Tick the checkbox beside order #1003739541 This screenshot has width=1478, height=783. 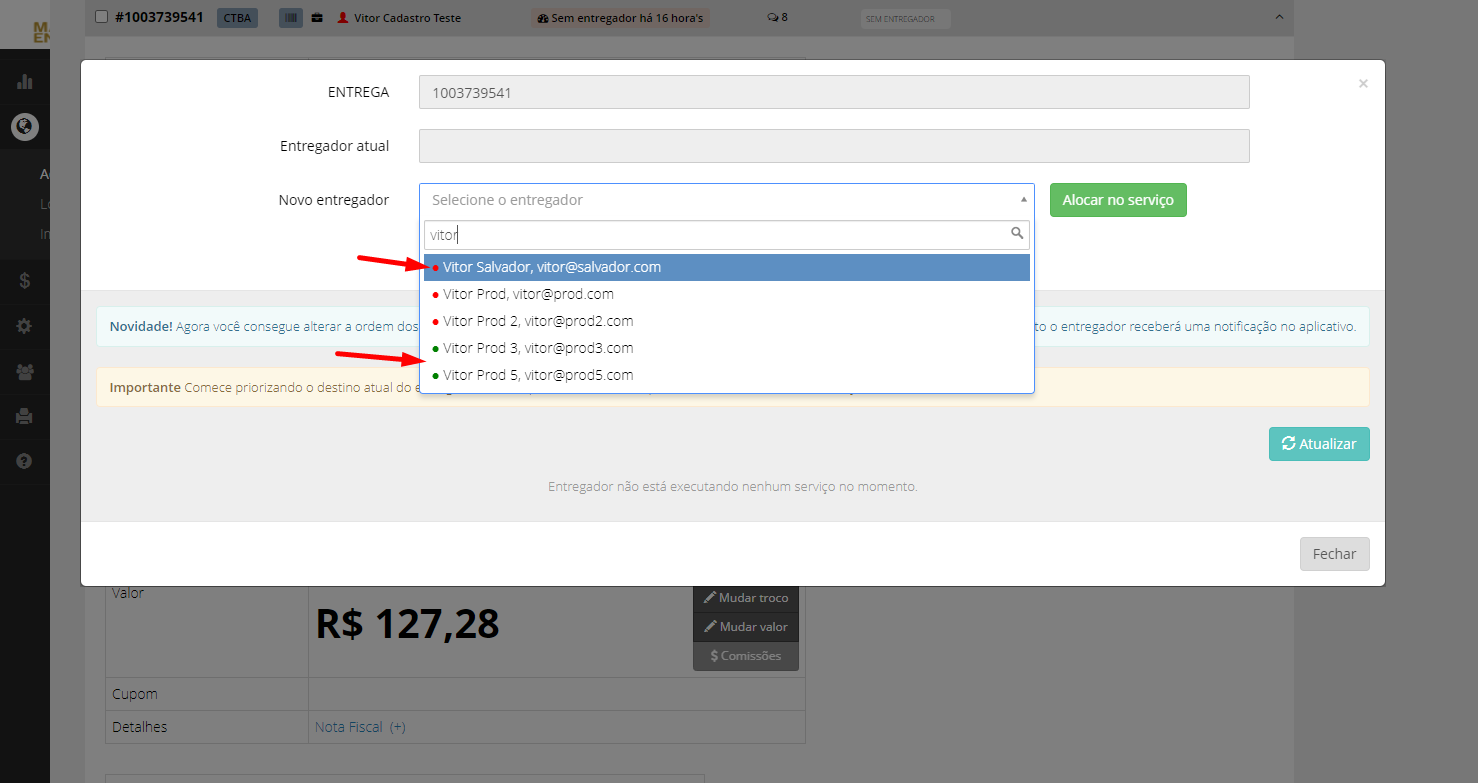(x=101, y=17)
